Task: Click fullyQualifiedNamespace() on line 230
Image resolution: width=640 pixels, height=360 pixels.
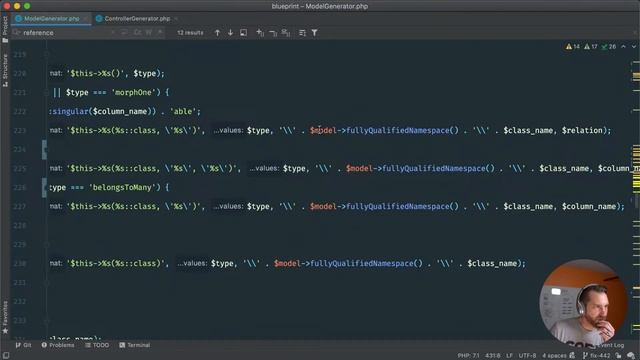Action: [x=366, y=264]
